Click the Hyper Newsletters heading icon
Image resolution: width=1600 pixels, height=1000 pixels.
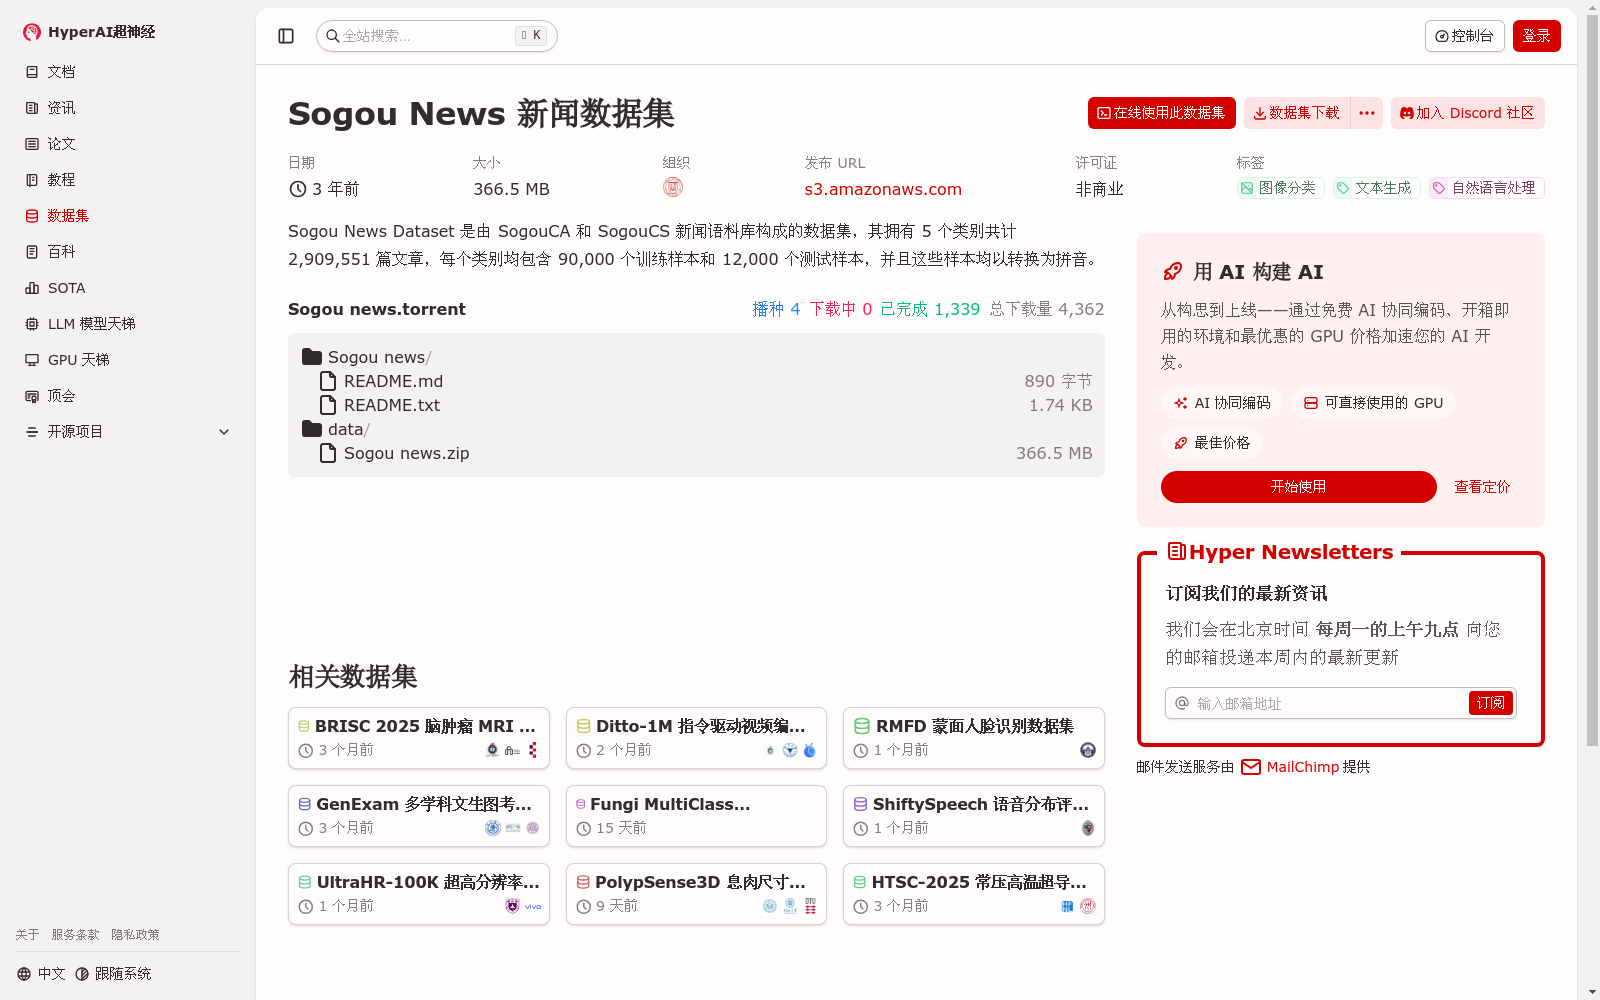[x=1177, y=551]
